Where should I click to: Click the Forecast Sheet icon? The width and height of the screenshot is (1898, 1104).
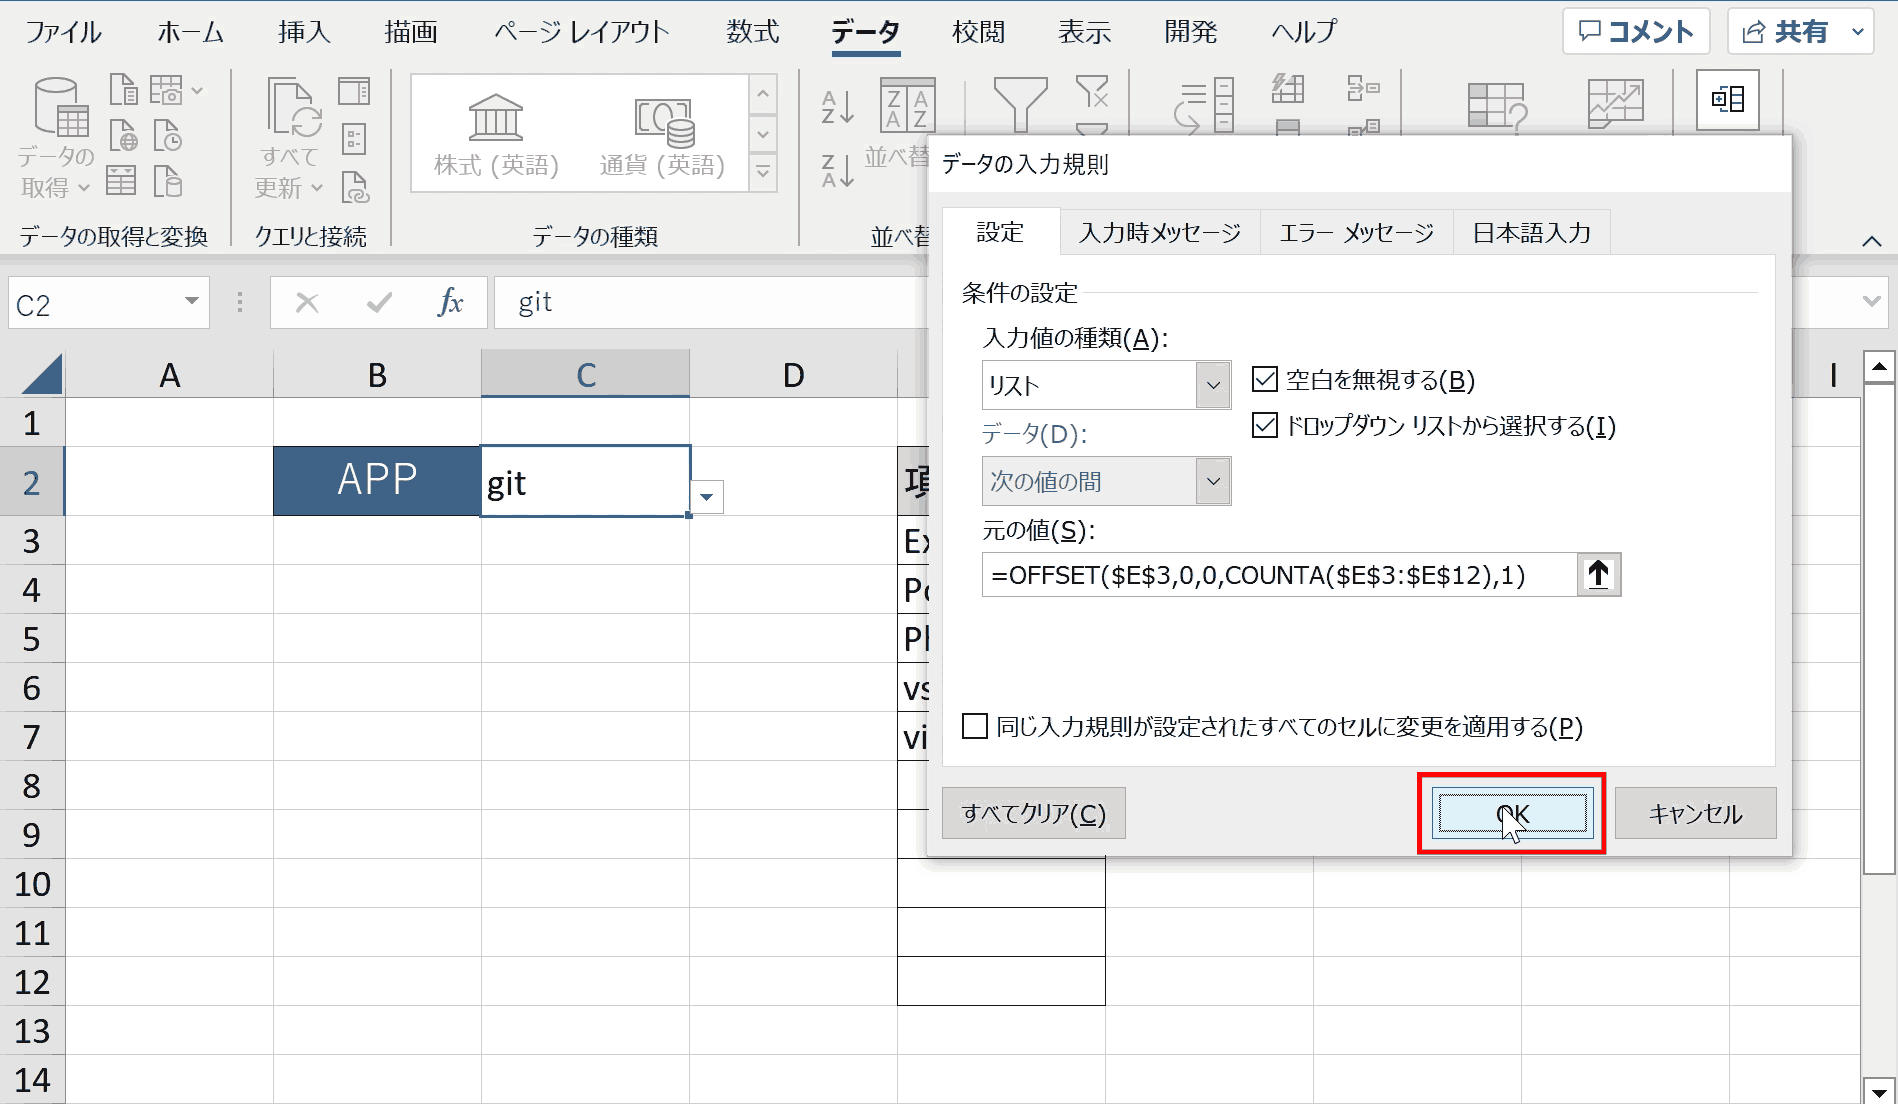click(x=1615, y=104)
